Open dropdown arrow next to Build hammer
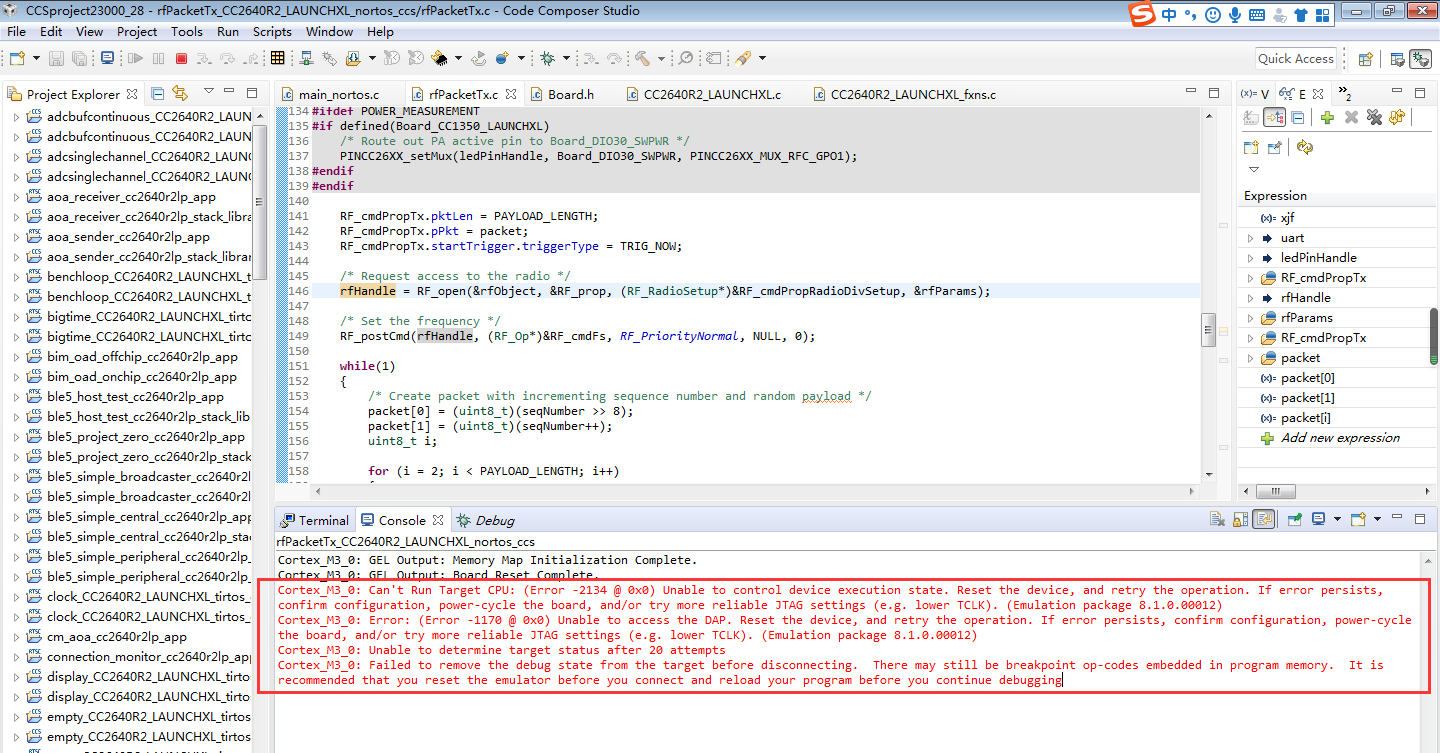The image size is (1440, 753). click(661, 59)
